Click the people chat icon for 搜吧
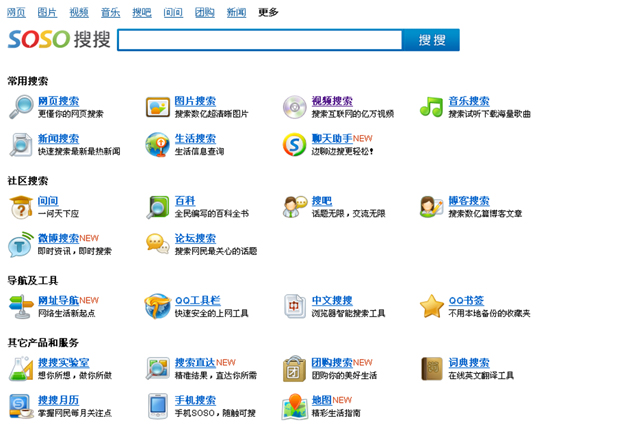625x444 pixels. (x=295, y=207)
